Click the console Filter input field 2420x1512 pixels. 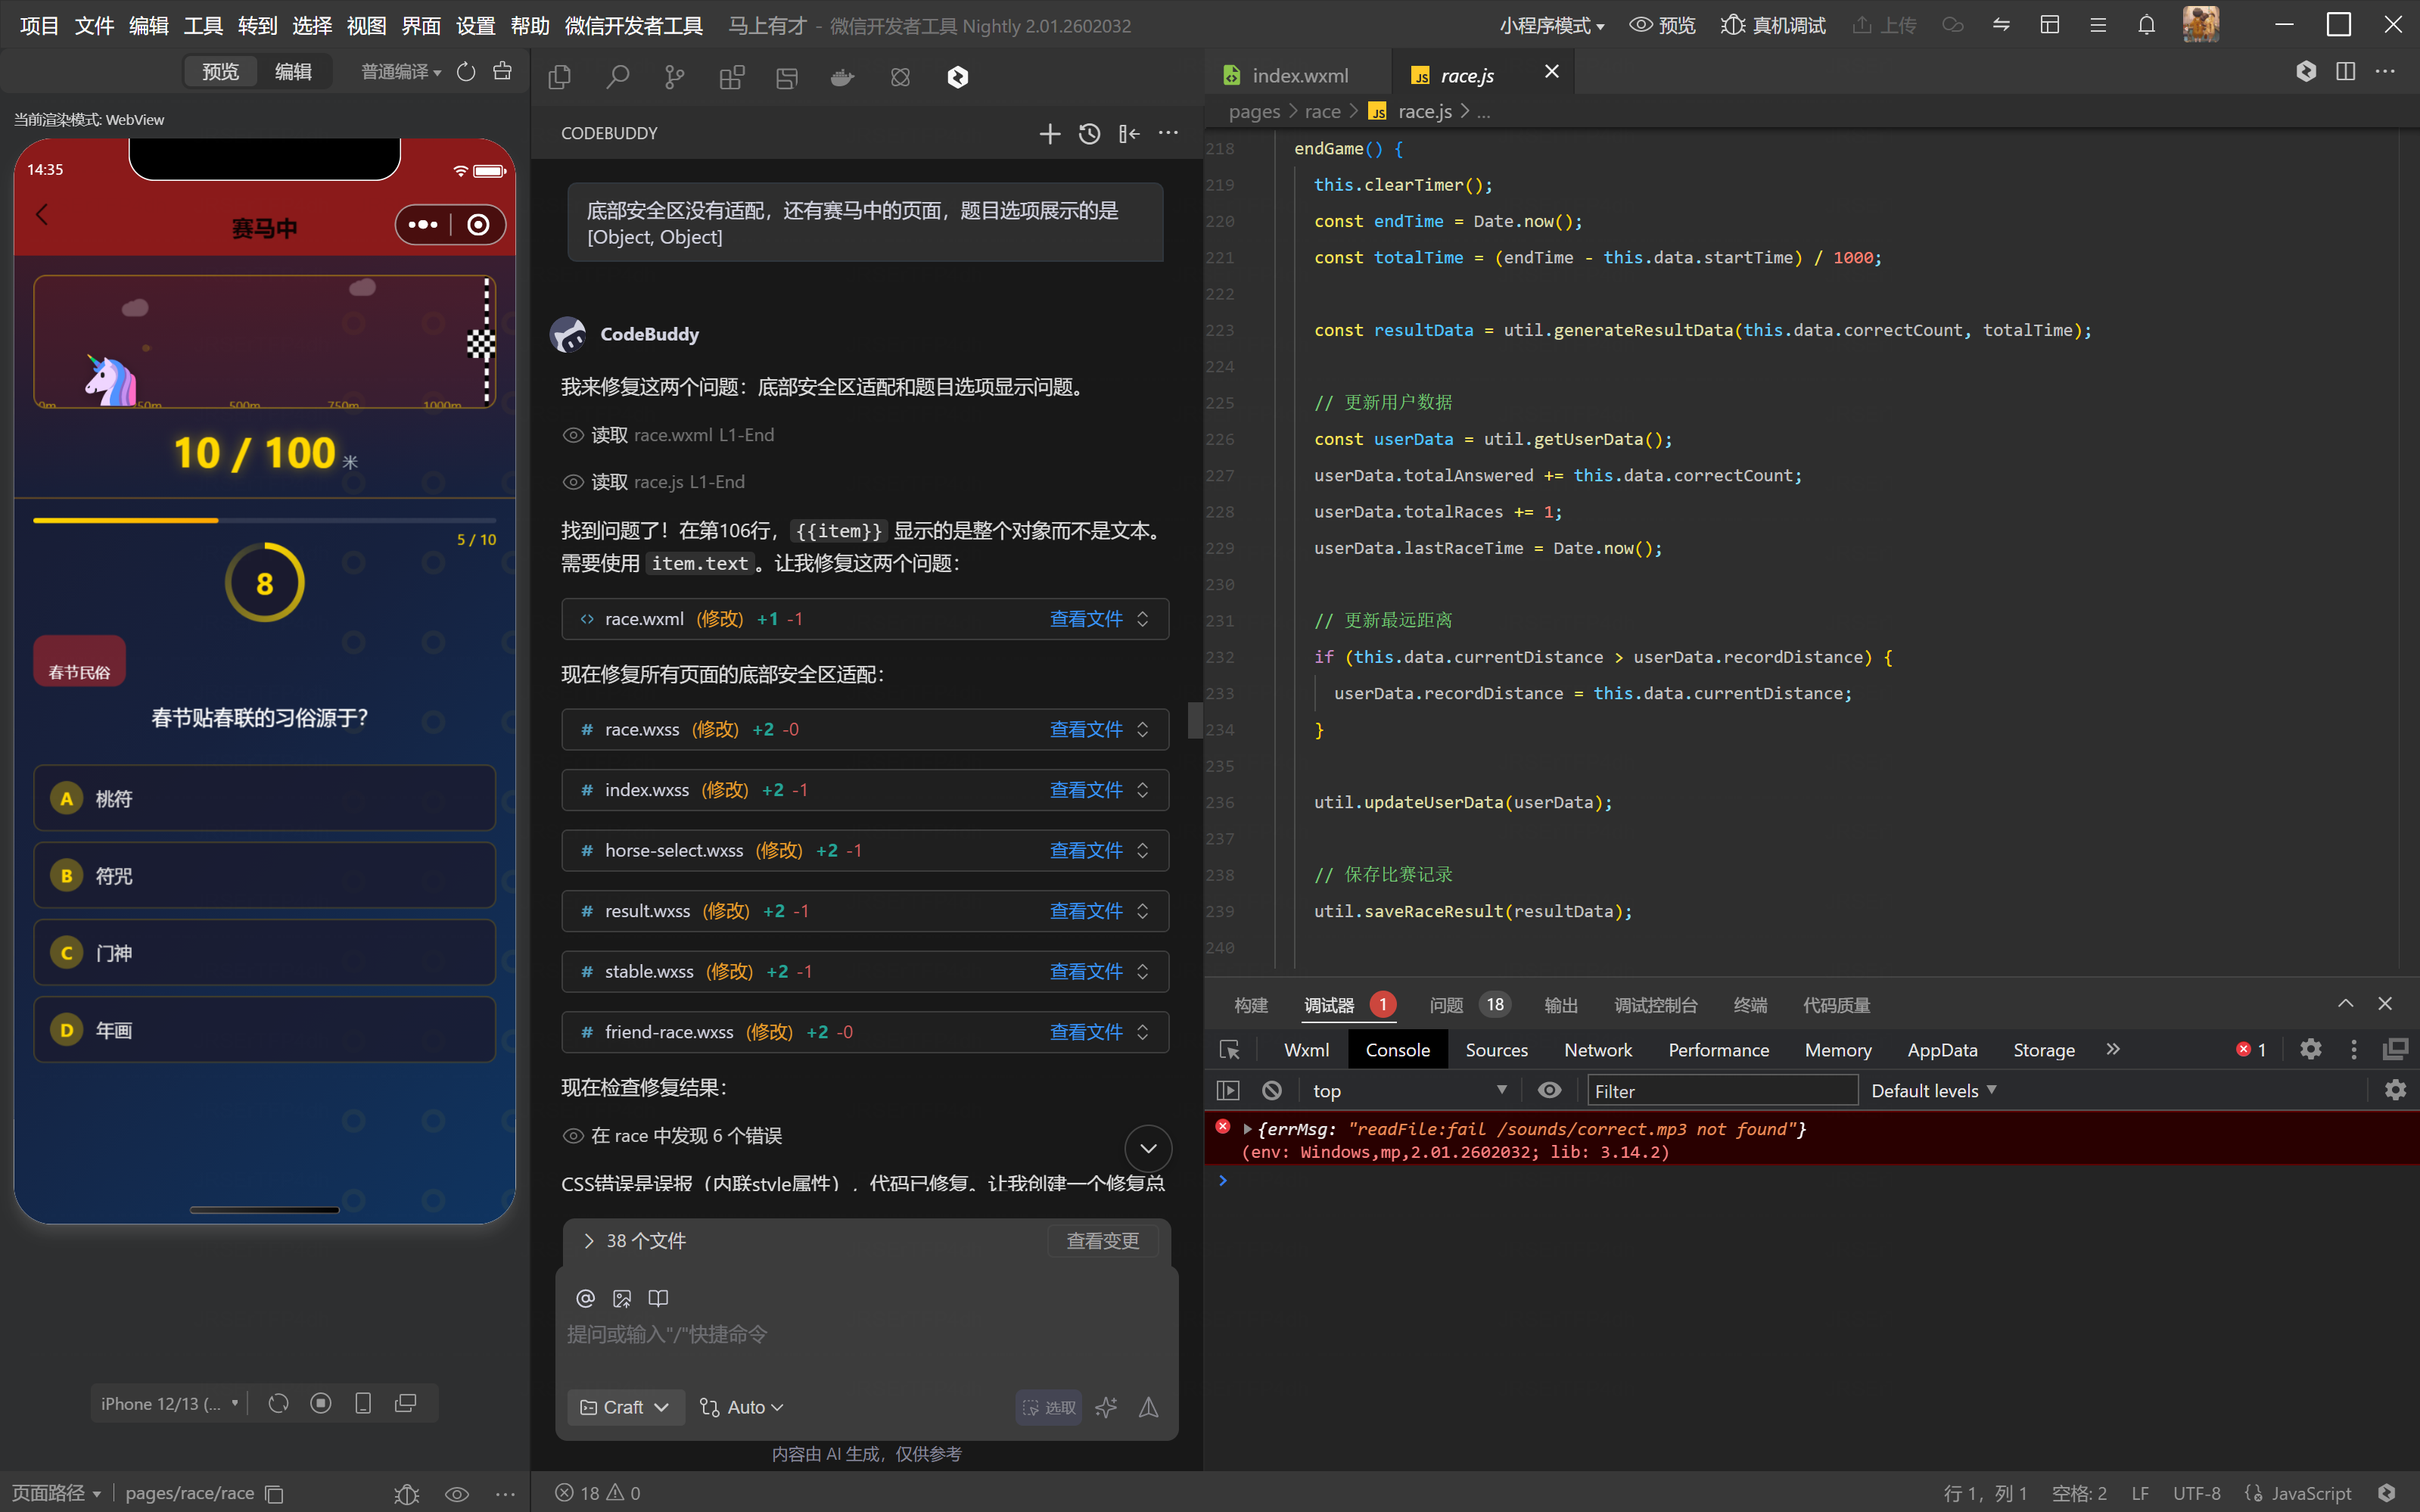[x=1721, y=1091]
